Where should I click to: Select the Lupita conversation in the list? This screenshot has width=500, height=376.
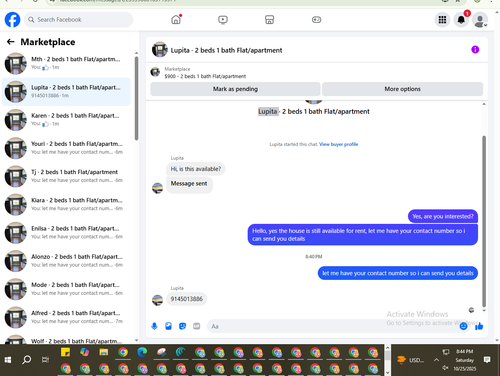click(66, 92)
